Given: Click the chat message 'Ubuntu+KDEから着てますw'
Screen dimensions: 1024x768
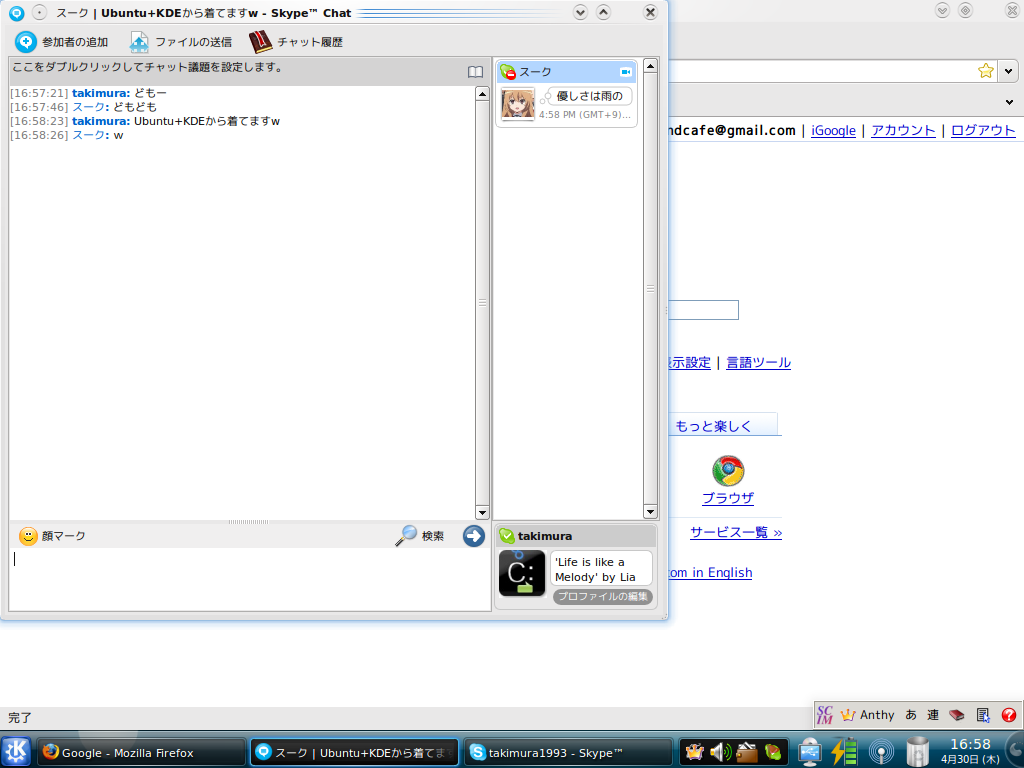Looking at the screenshot, I should tap(206, 121).
